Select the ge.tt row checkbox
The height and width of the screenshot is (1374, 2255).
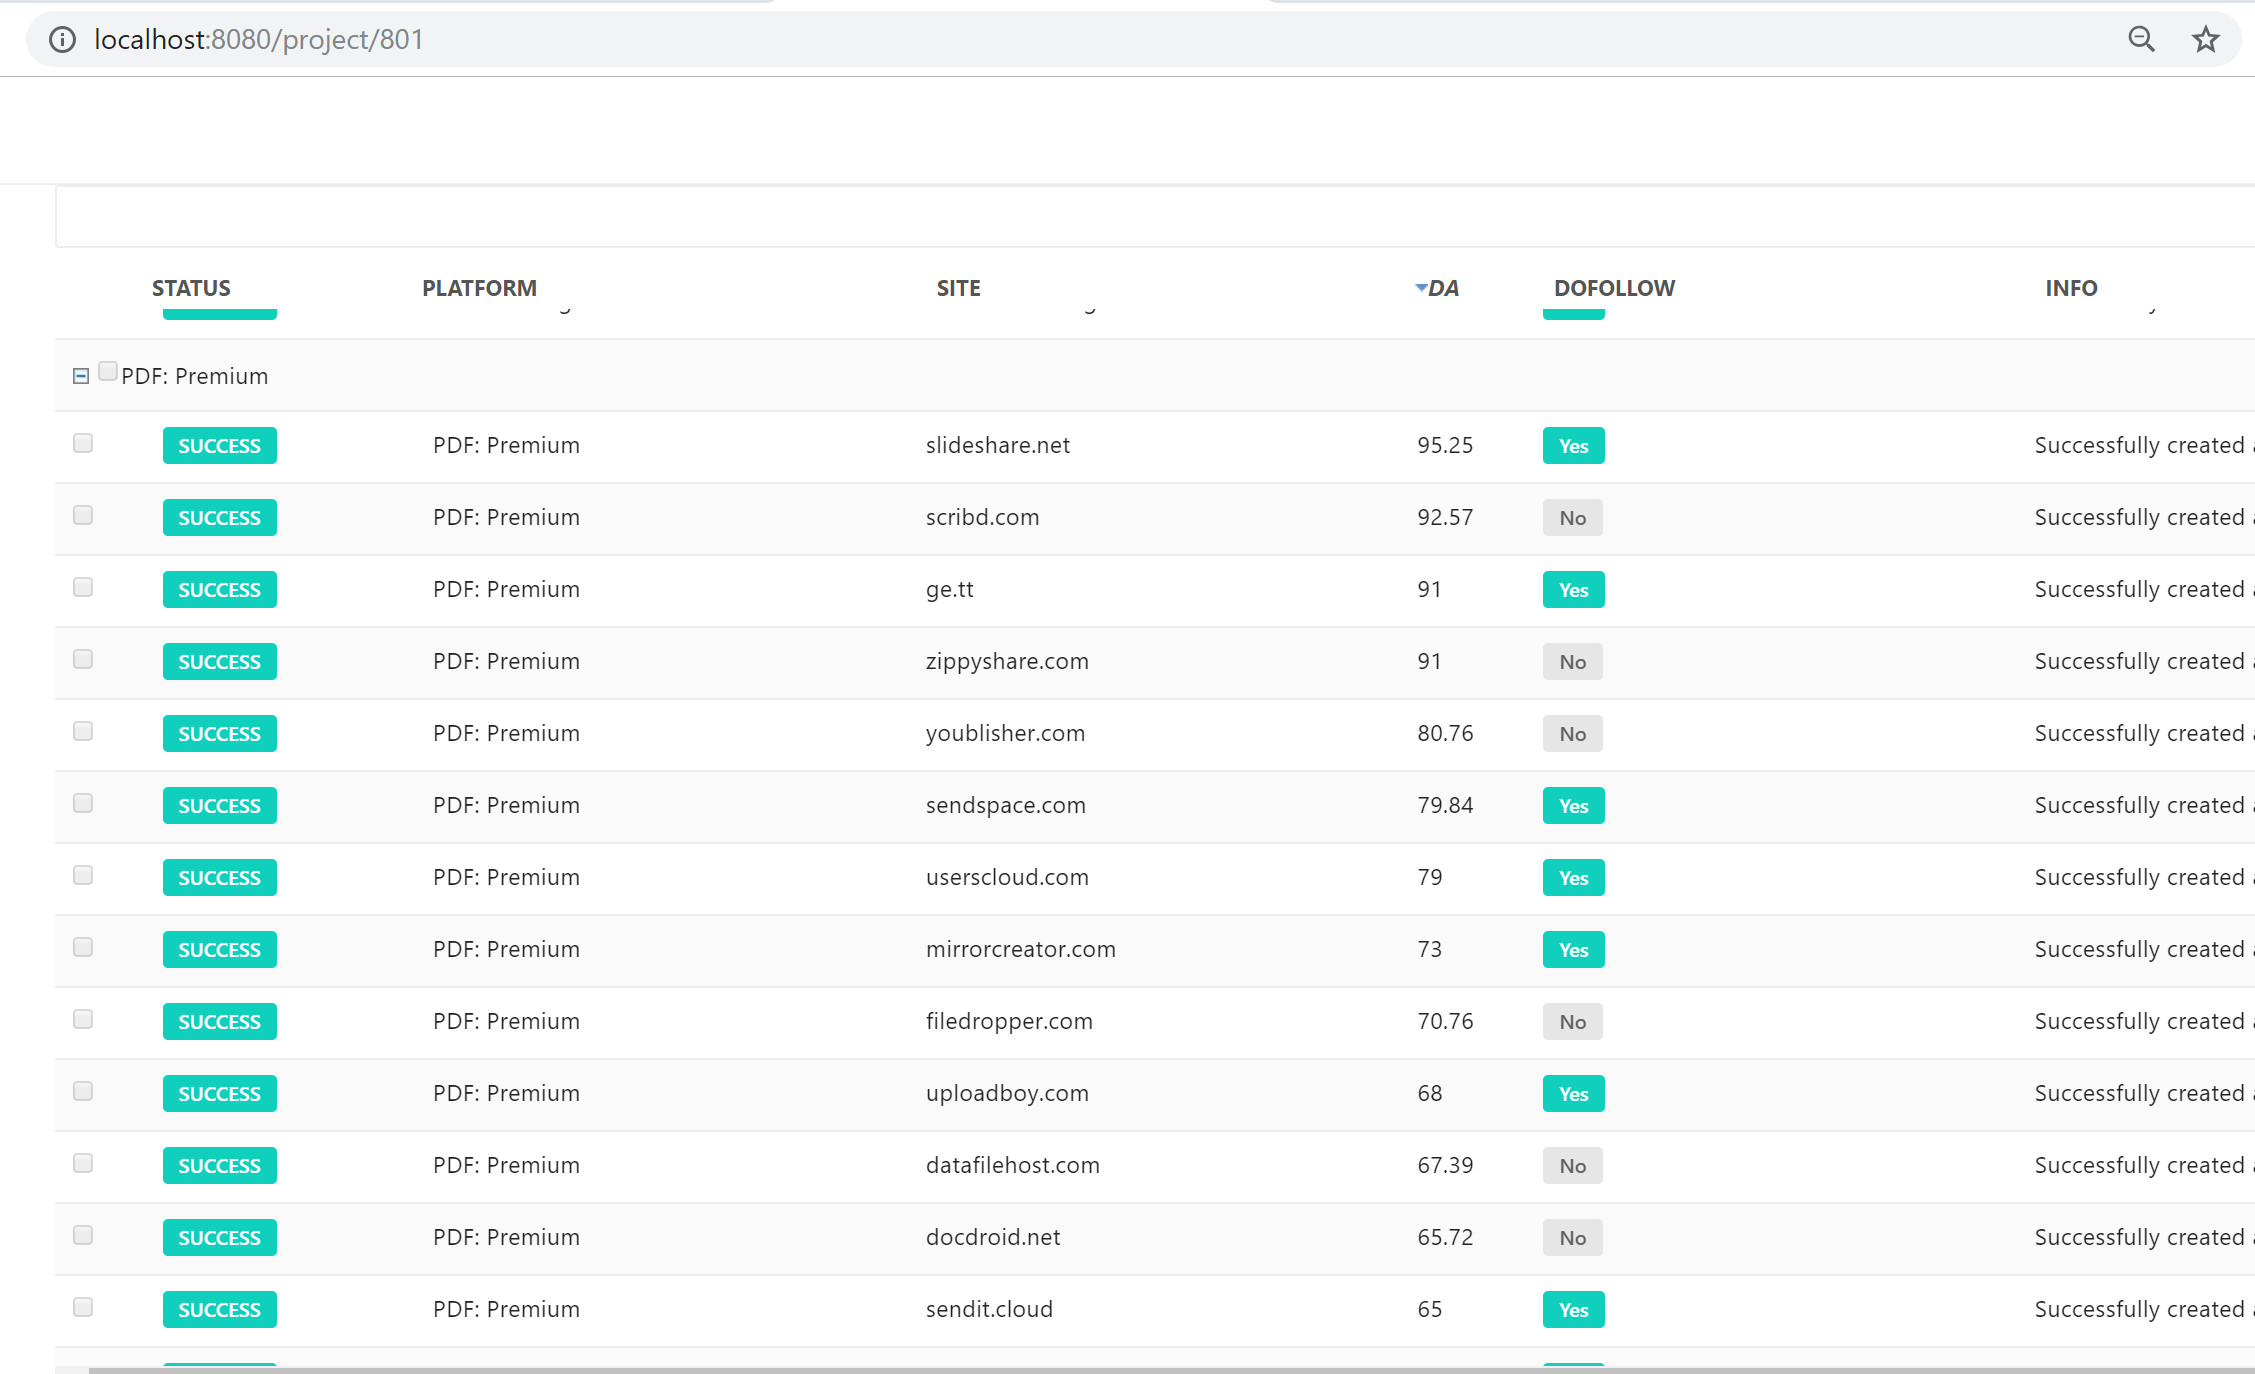coord(83,587)
